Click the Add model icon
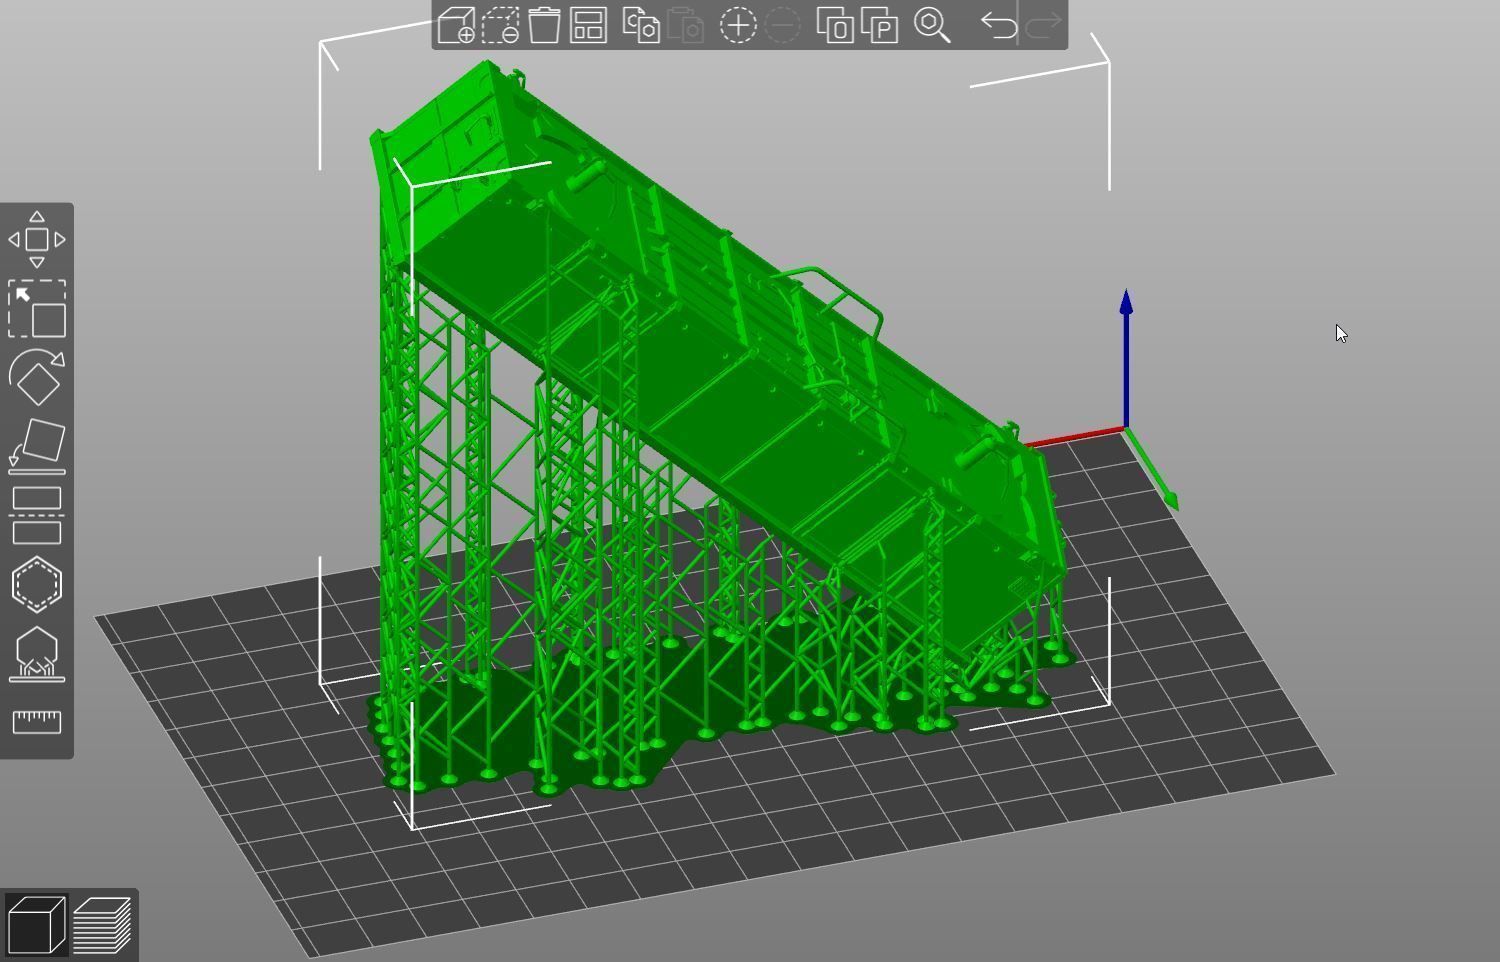 [456, 25]
